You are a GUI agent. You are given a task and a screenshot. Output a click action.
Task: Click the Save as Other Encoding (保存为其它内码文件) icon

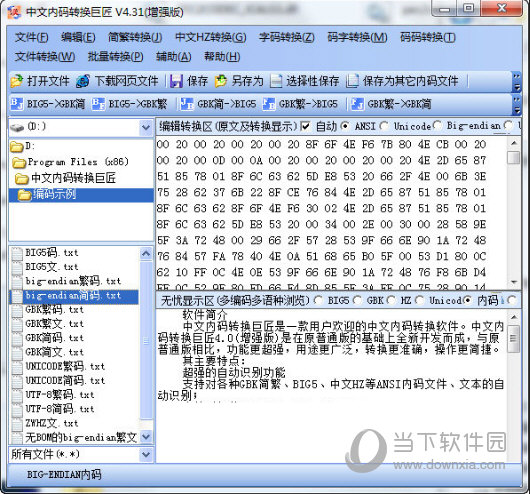(x=353, y=81)
